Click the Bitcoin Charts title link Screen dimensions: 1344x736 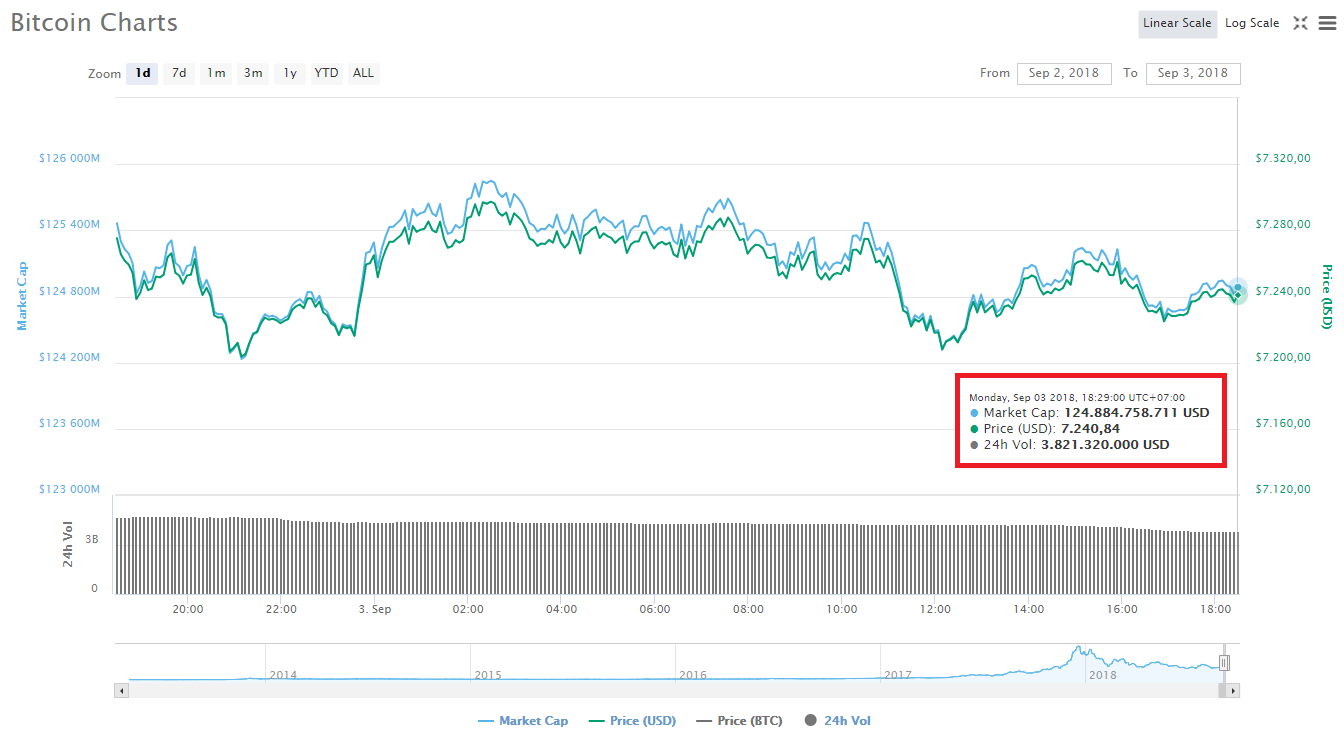tap(93, 22)
